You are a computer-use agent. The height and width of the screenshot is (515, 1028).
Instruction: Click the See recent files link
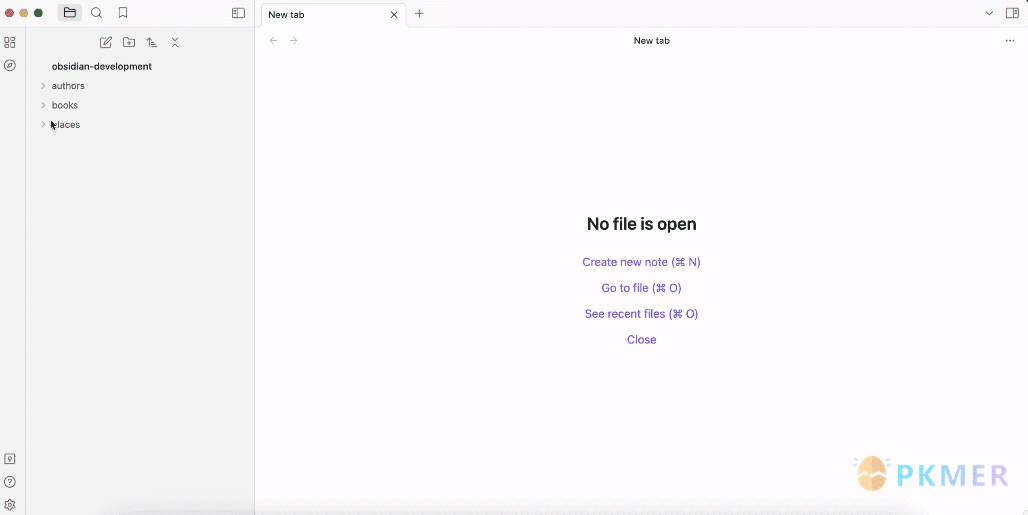(x=641, y=314)
